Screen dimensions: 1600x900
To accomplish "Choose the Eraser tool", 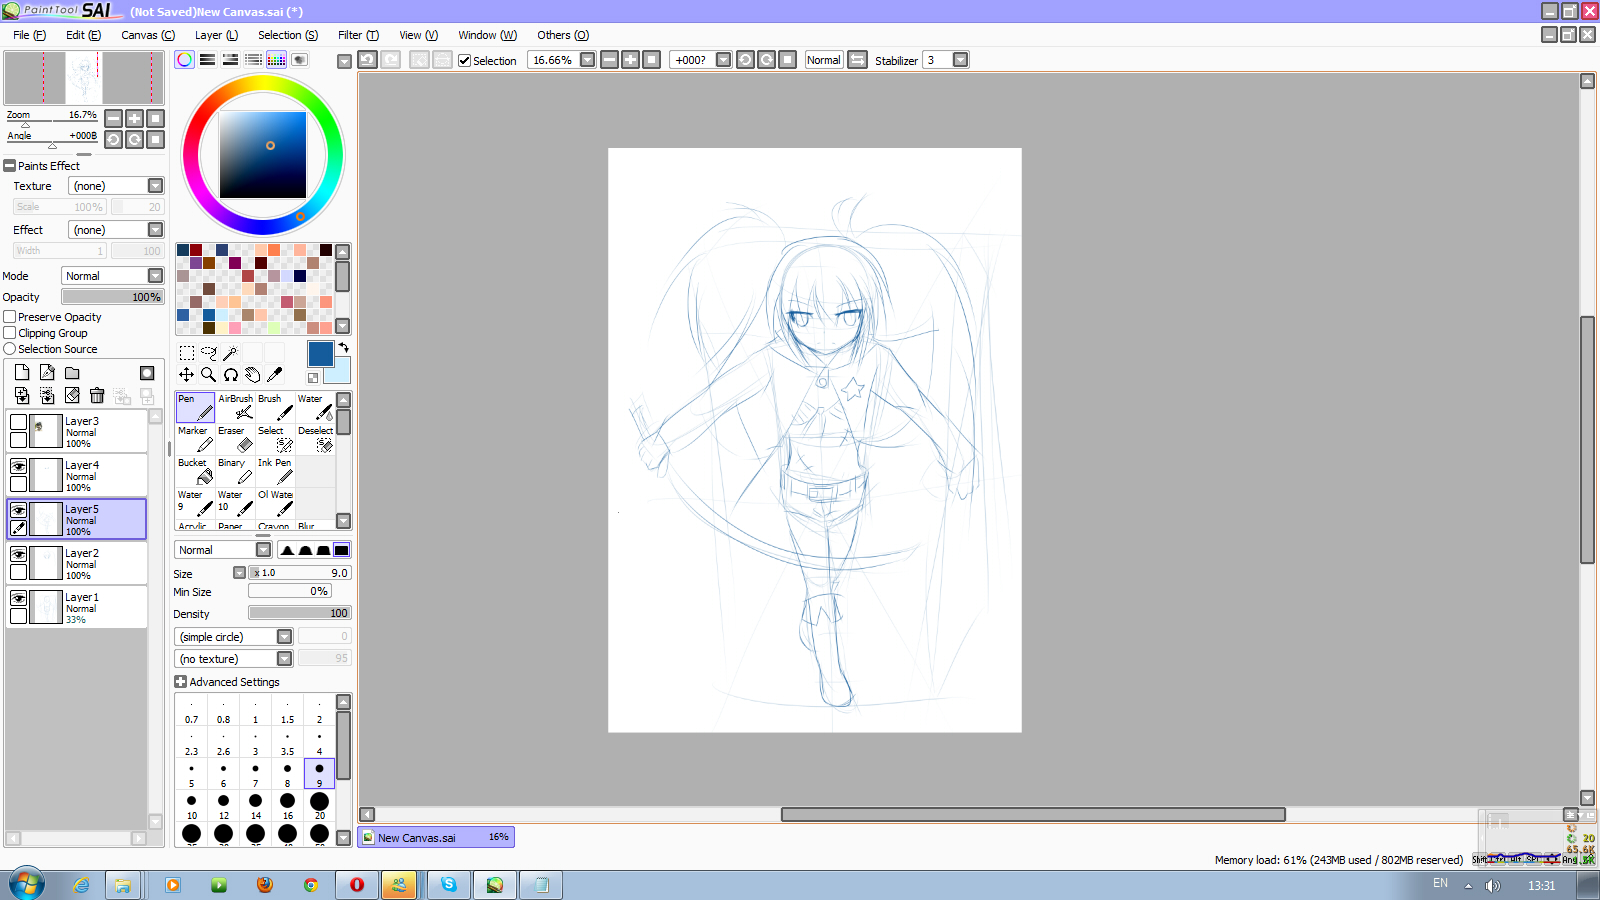I will click(235, 439).
